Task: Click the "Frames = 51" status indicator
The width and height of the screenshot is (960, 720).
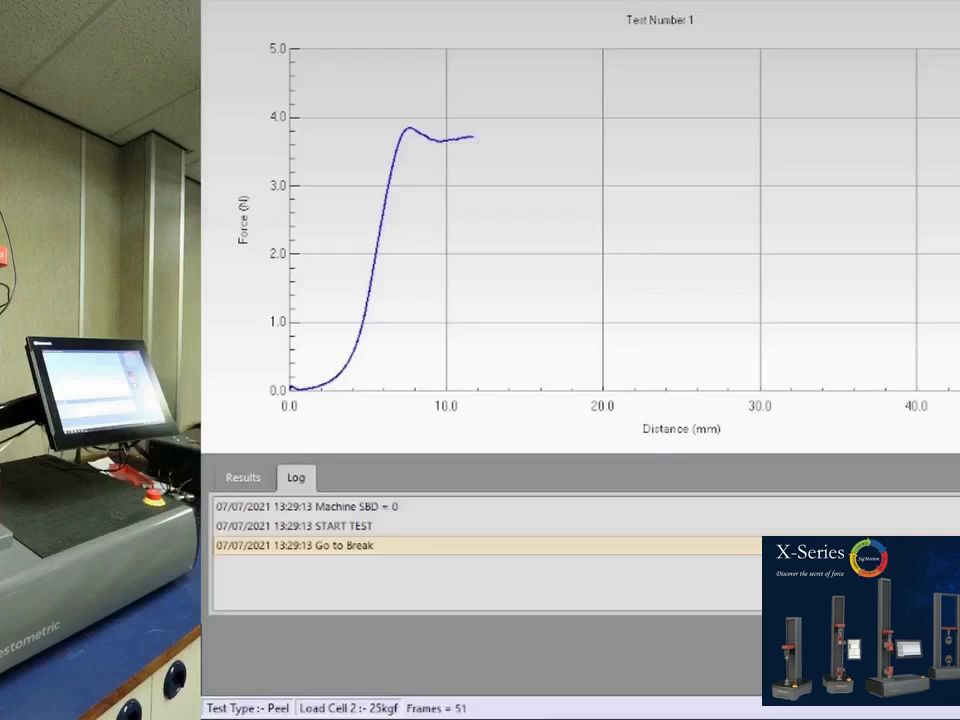Action: 436,708
